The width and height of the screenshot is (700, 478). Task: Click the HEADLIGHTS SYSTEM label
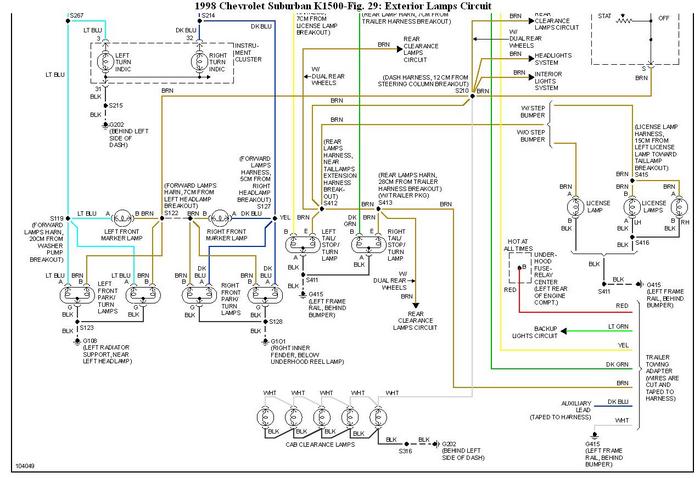[x=553, y=59]
